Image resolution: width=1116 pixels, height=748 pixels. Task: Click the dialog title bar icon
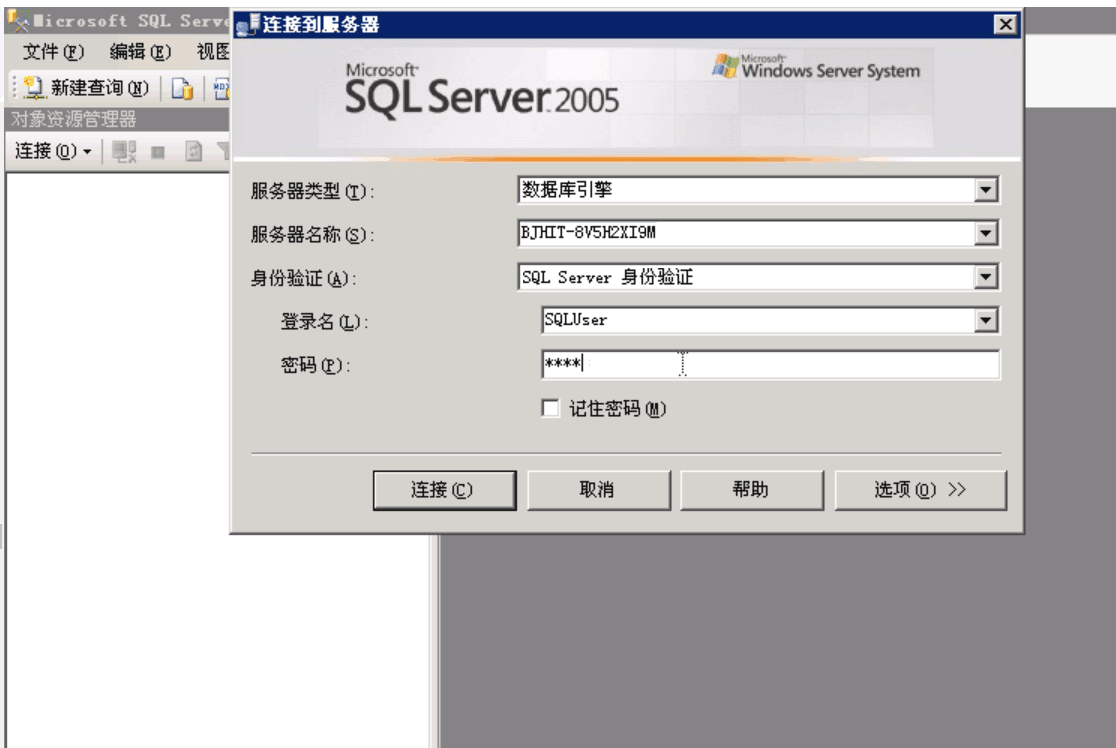(248, 24)
